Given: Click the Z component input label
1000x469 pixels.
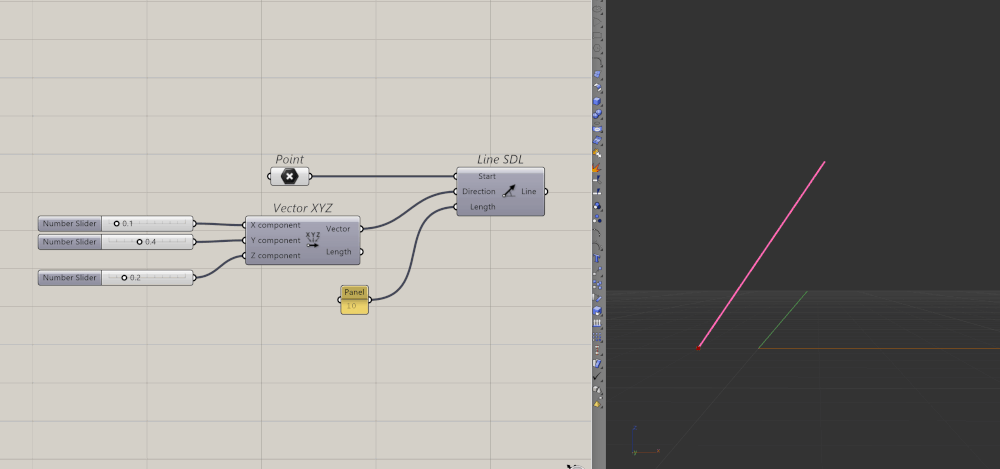Looking at the screenshot, I should 276,255.
